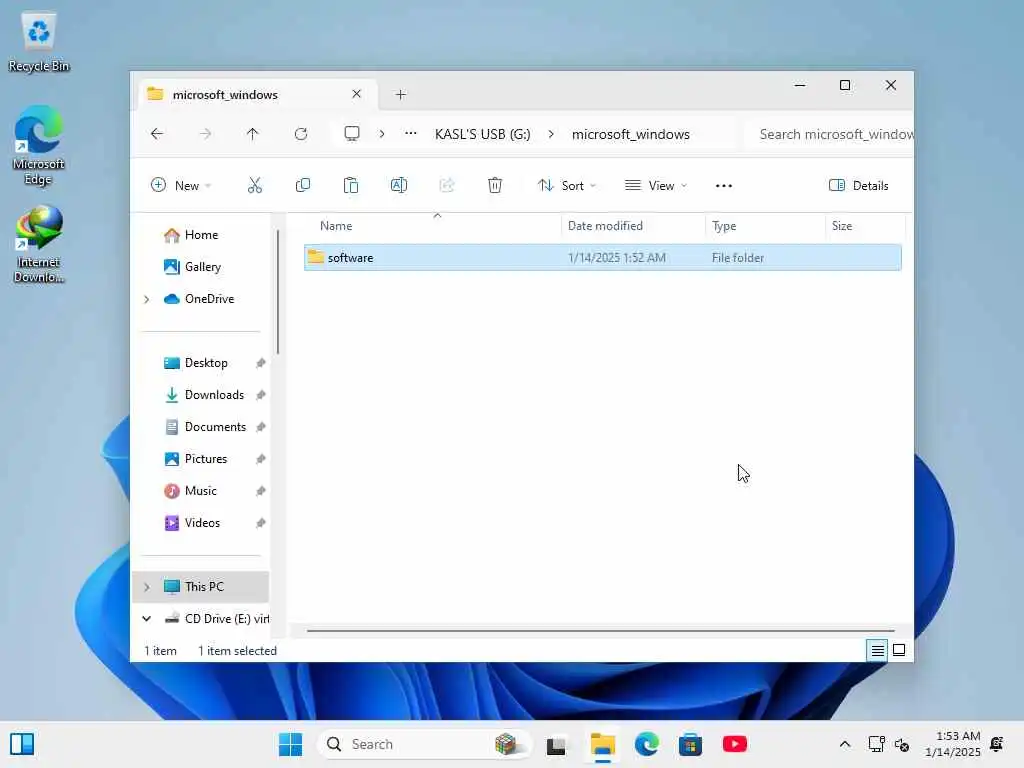Click the Cut scissors icon
Viewport: 1024px width, 768px height.
click(255, 185)
